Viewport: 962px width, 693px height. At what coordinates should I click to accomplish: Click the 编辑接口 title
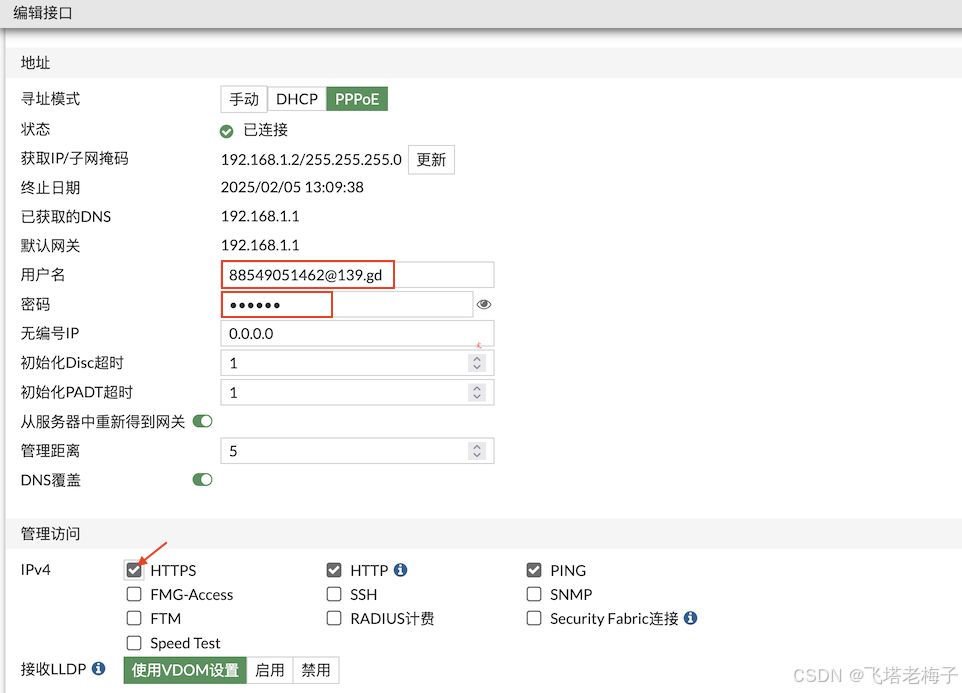click(43, 13)
